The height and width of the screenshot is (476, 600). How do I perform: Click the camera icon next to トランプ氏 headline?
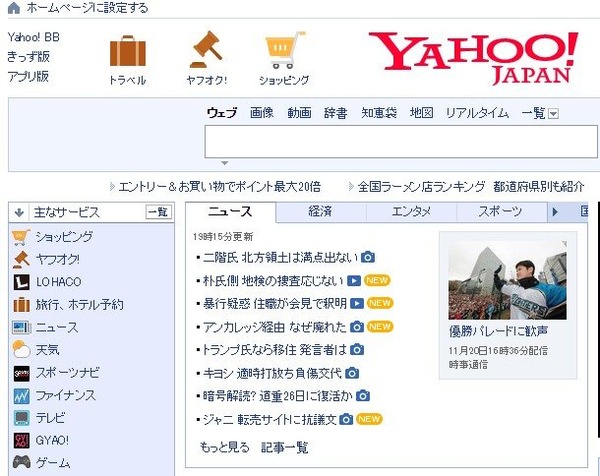pos(357,349)
